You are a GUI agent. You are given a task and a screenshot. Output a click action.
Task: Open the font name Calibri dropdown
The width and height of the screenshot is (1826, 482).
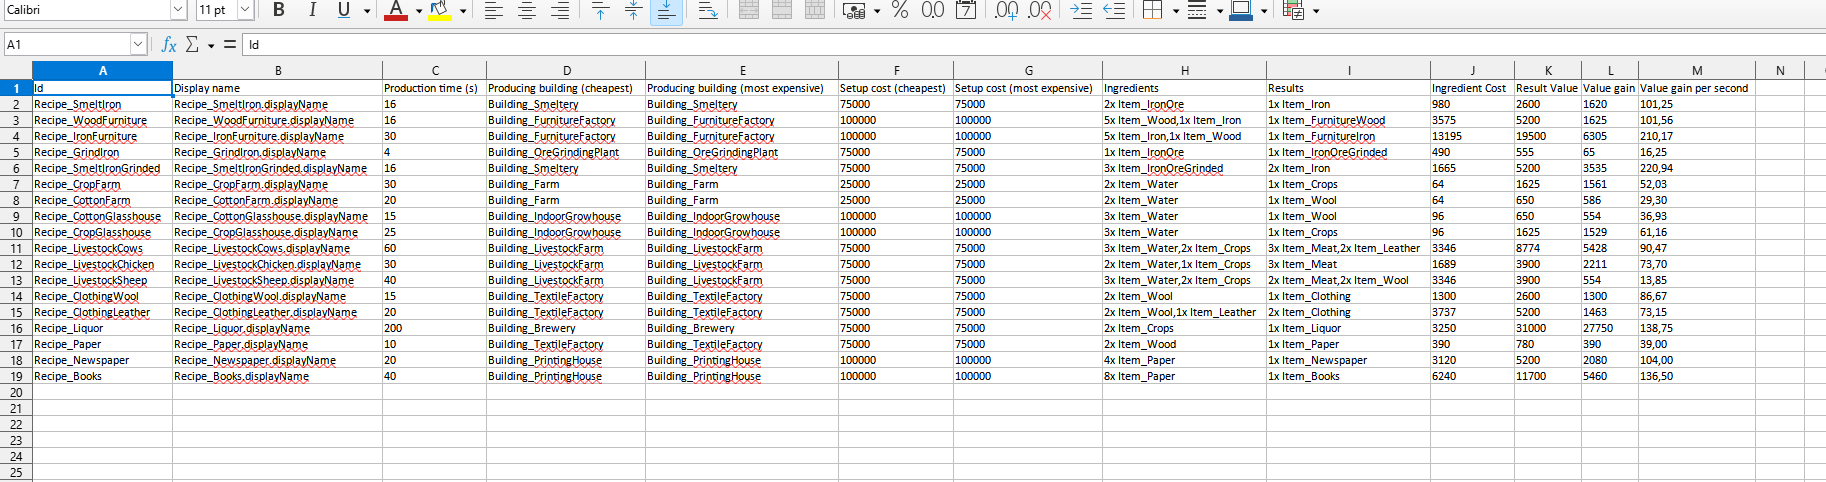pyautogui.click(x=178, y=10)
